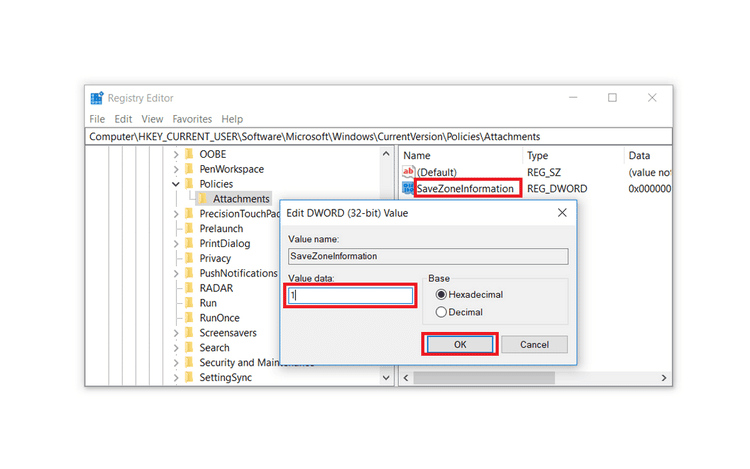The image size is (750, 469).
Task: Select the (Default) value name
Action: pyautogui.click(x=437, y=172)
